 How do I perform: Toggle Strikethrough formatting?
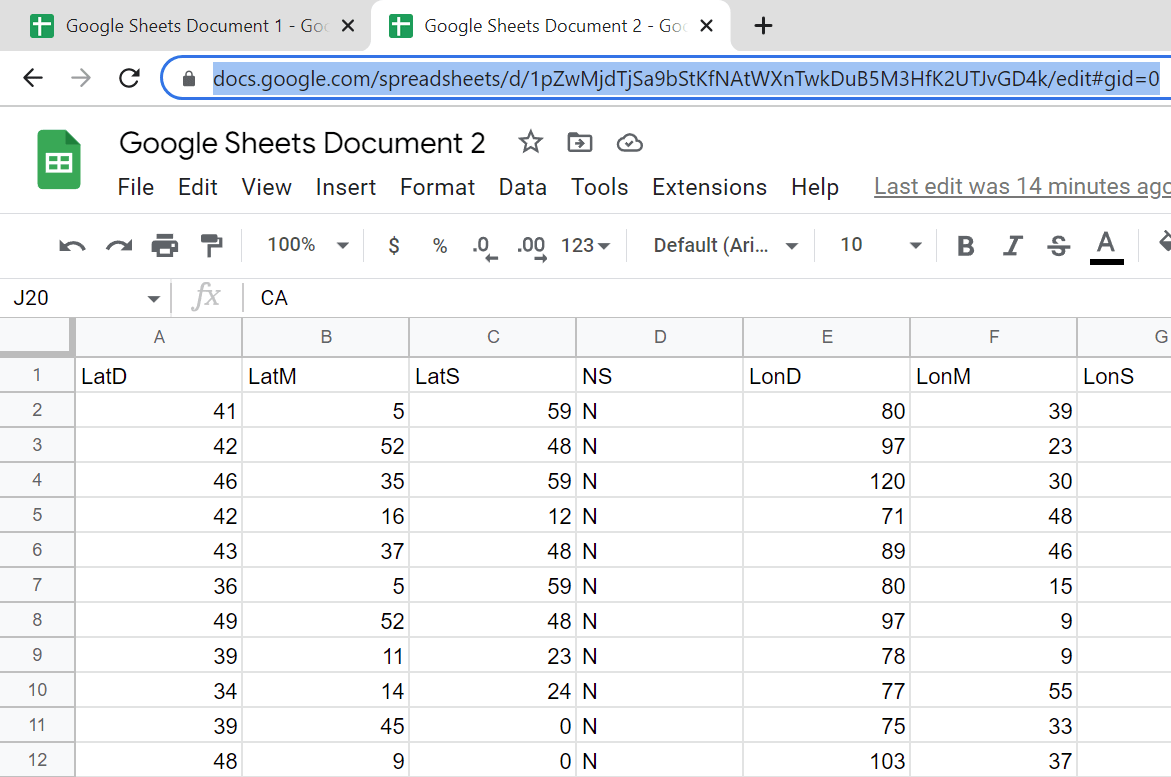coord(1058,246)
